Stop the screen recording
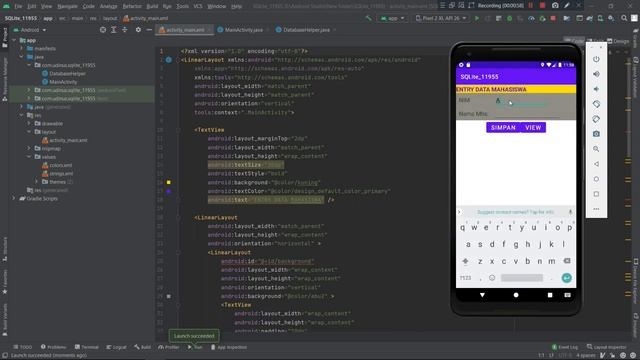 (542, 6)
